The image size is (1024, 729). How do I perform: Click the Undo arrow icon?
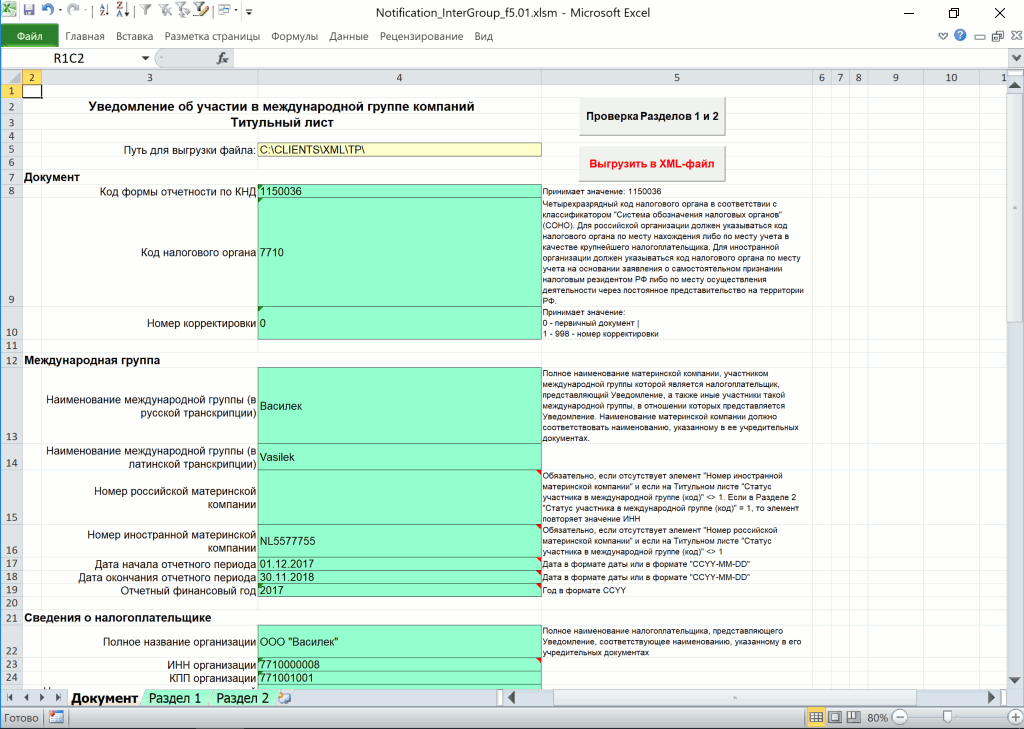tap(48, 11)
